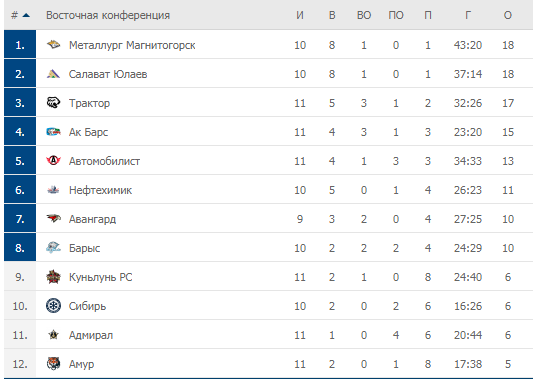Open the Нефтехимик team link
533x379 pixels.
pos(100,190)
